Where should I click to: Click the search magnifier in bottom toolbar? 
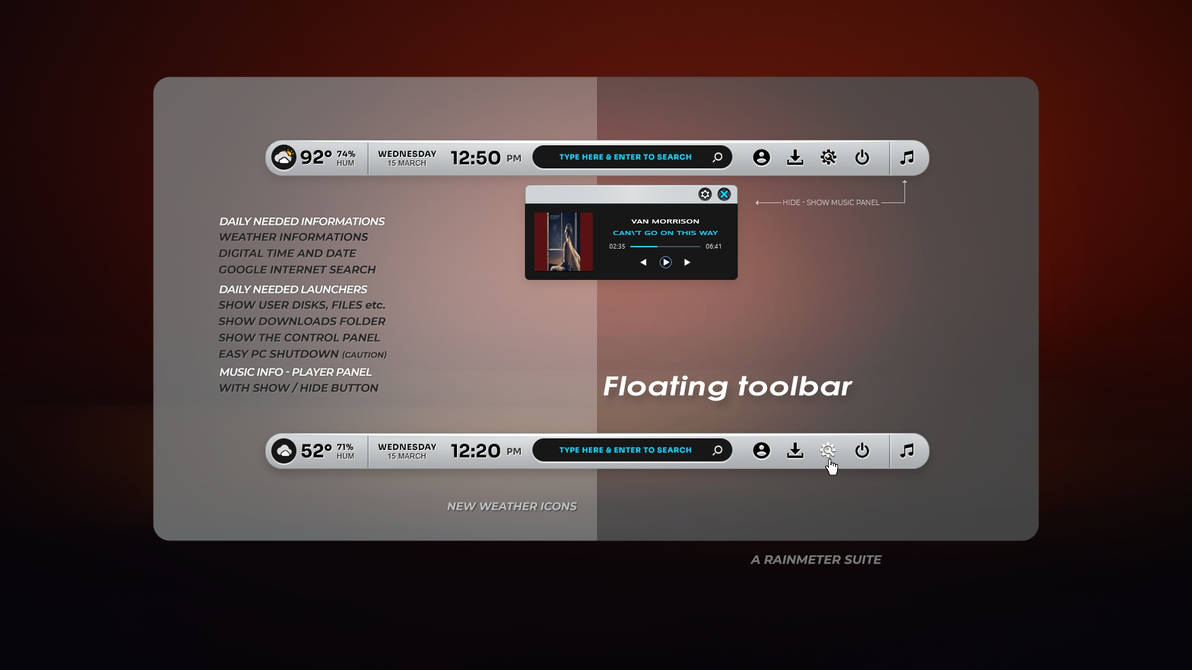tap(717, 450)
